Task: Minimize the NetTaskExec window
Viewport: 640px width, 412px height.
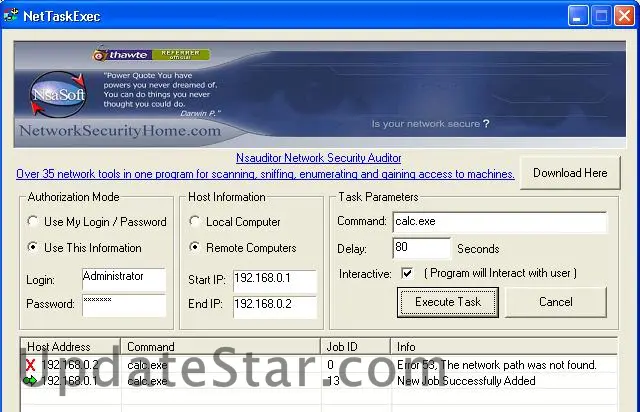Action: pyautogui.click(x=578, y=16)
